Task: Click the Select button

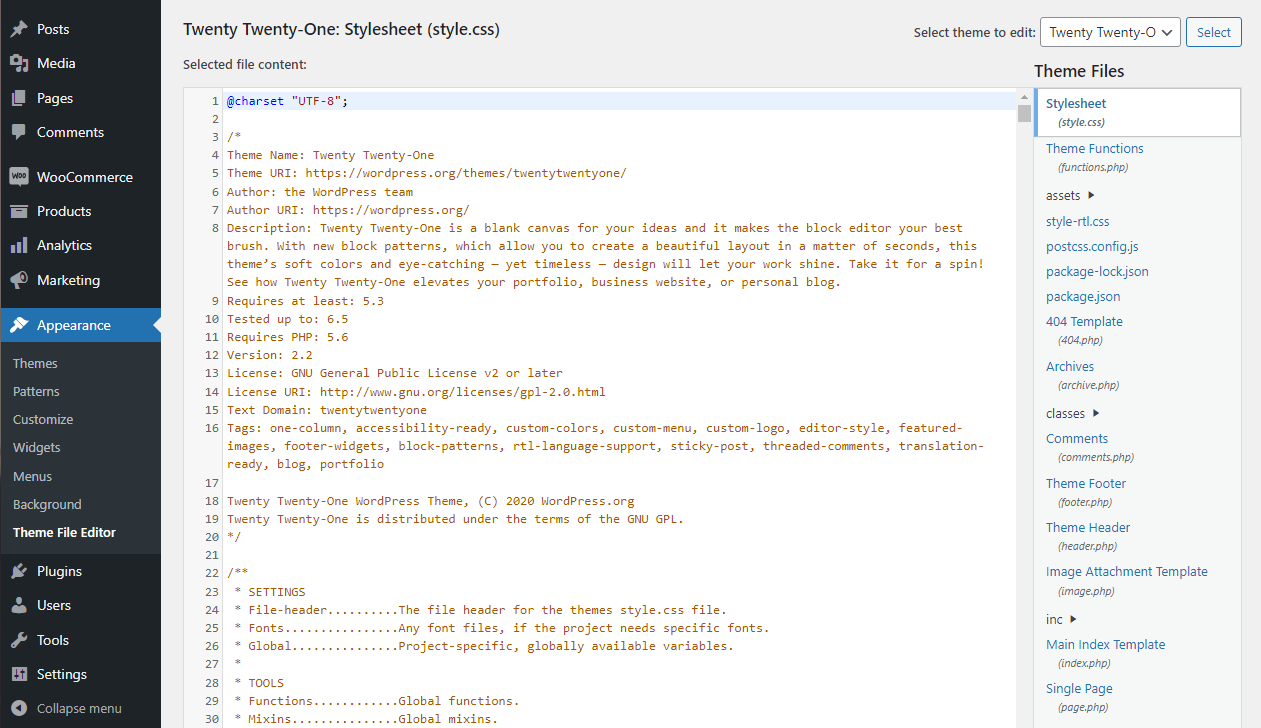Action: click(x=1213, y=32)
